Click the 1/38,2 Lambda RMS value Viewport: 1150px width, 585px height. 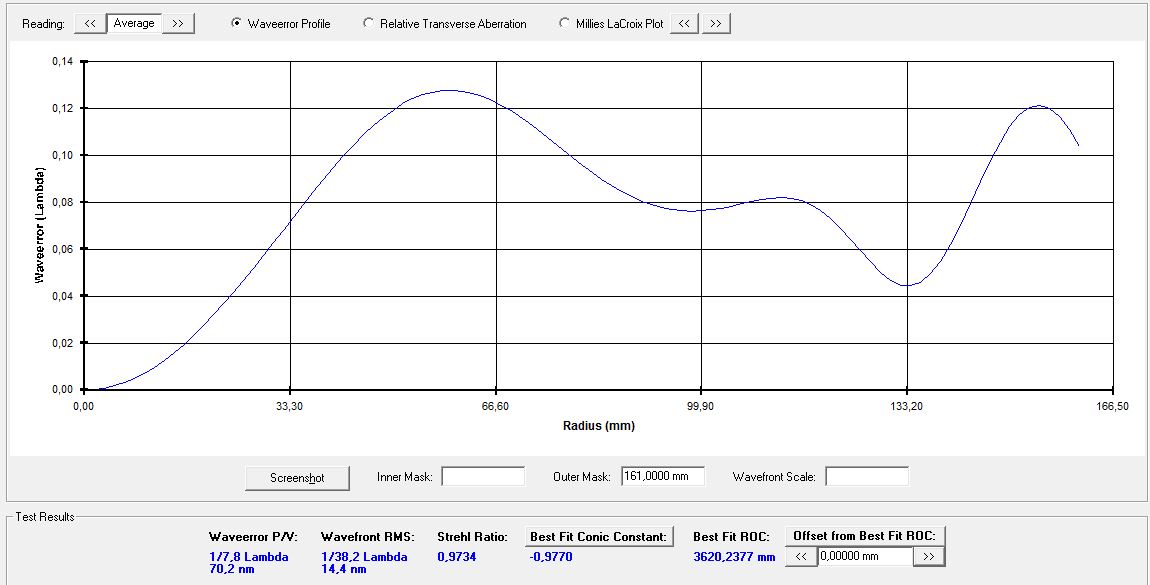(365, 556)
